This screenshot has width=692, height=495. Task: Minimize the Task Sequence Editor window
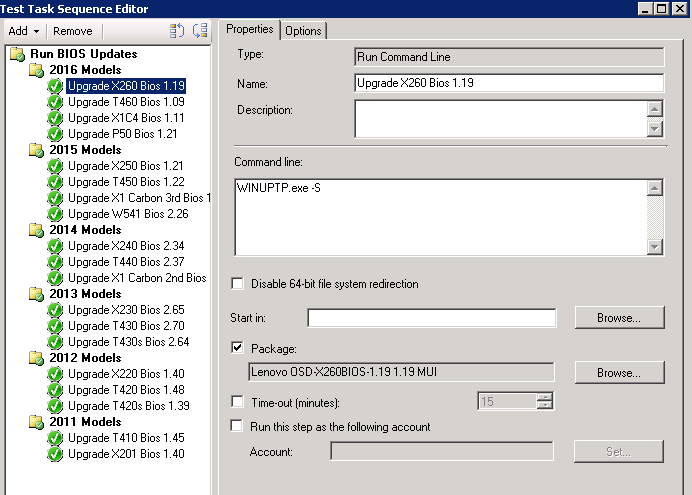pos(646,9)
